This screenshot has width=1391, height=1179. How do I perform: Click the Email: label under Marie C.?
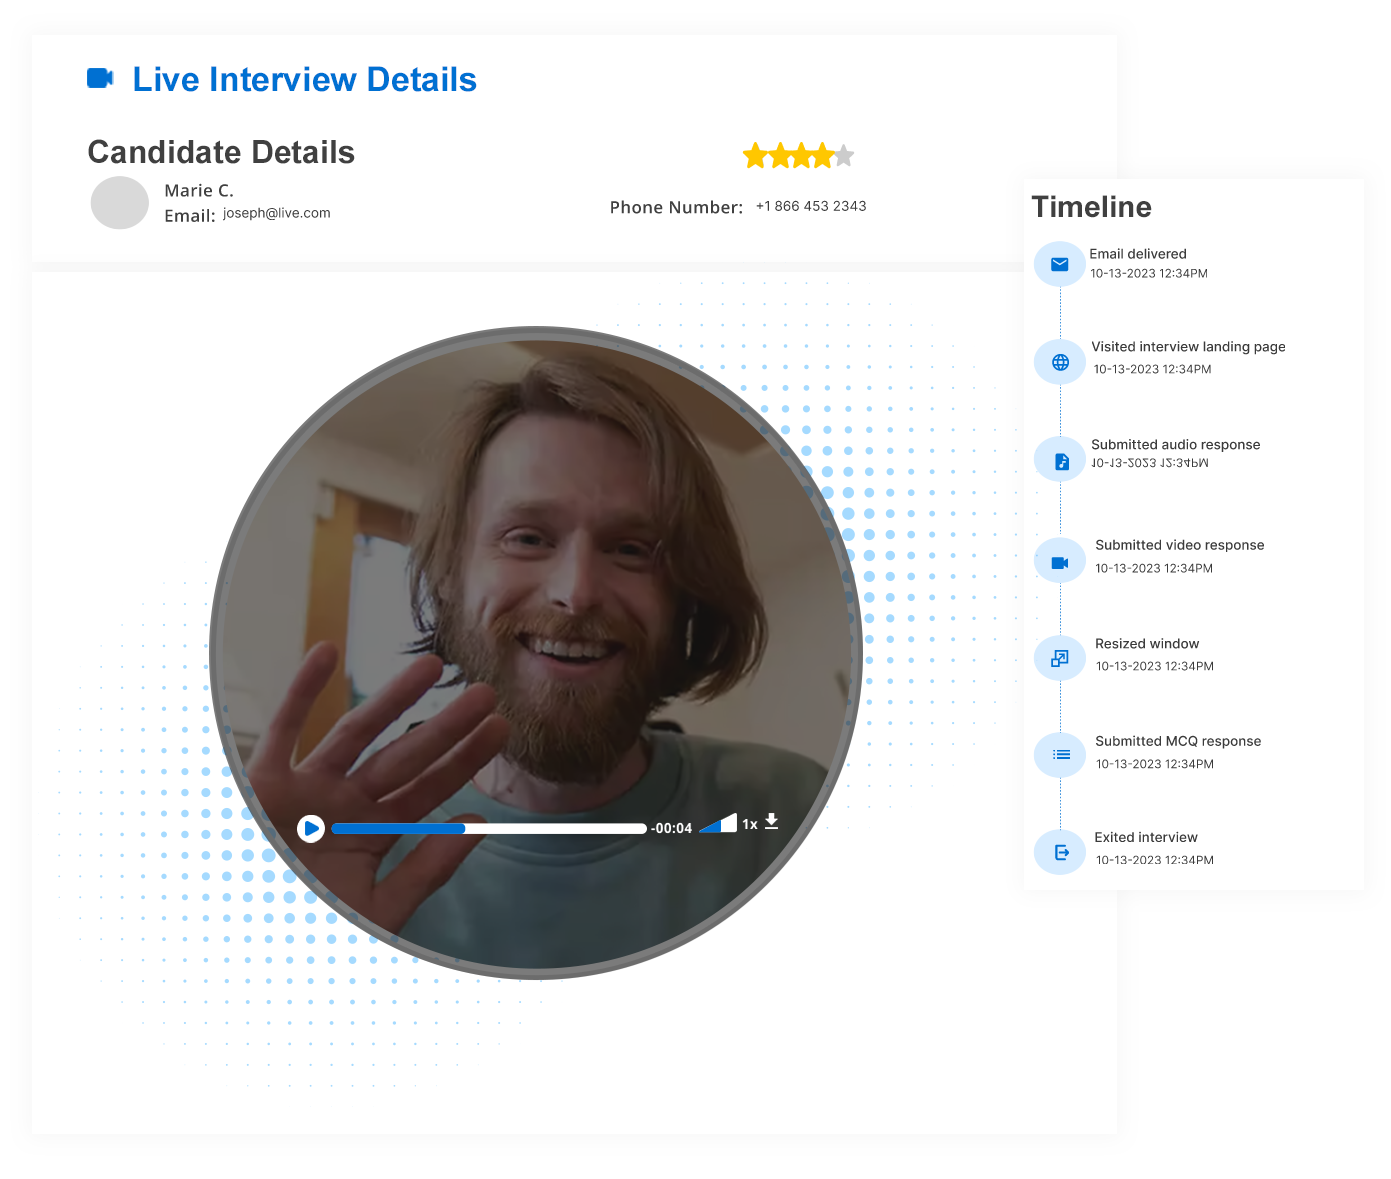tap(190, 216)
